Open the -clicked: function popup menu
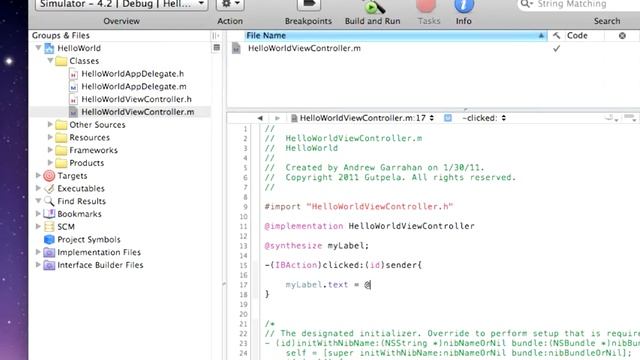Viewport: 640px width, 360px height. (484, 118)
